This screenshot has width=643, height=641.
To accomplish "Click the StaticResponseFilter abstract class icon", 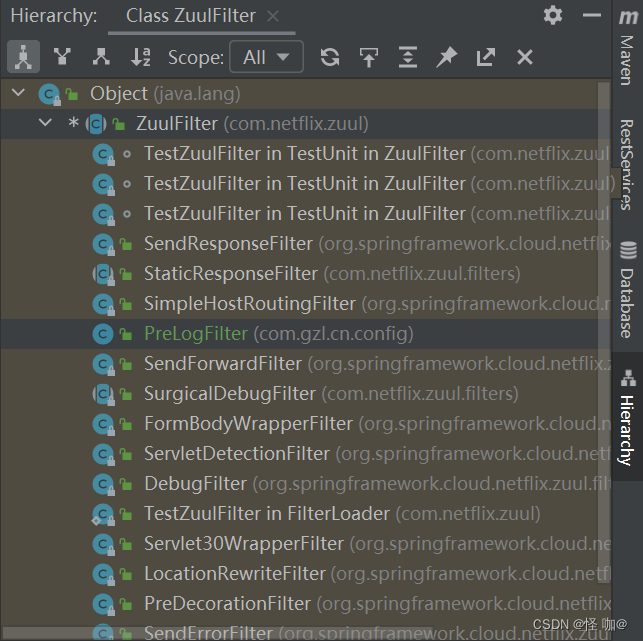I will tap(103, 274).
